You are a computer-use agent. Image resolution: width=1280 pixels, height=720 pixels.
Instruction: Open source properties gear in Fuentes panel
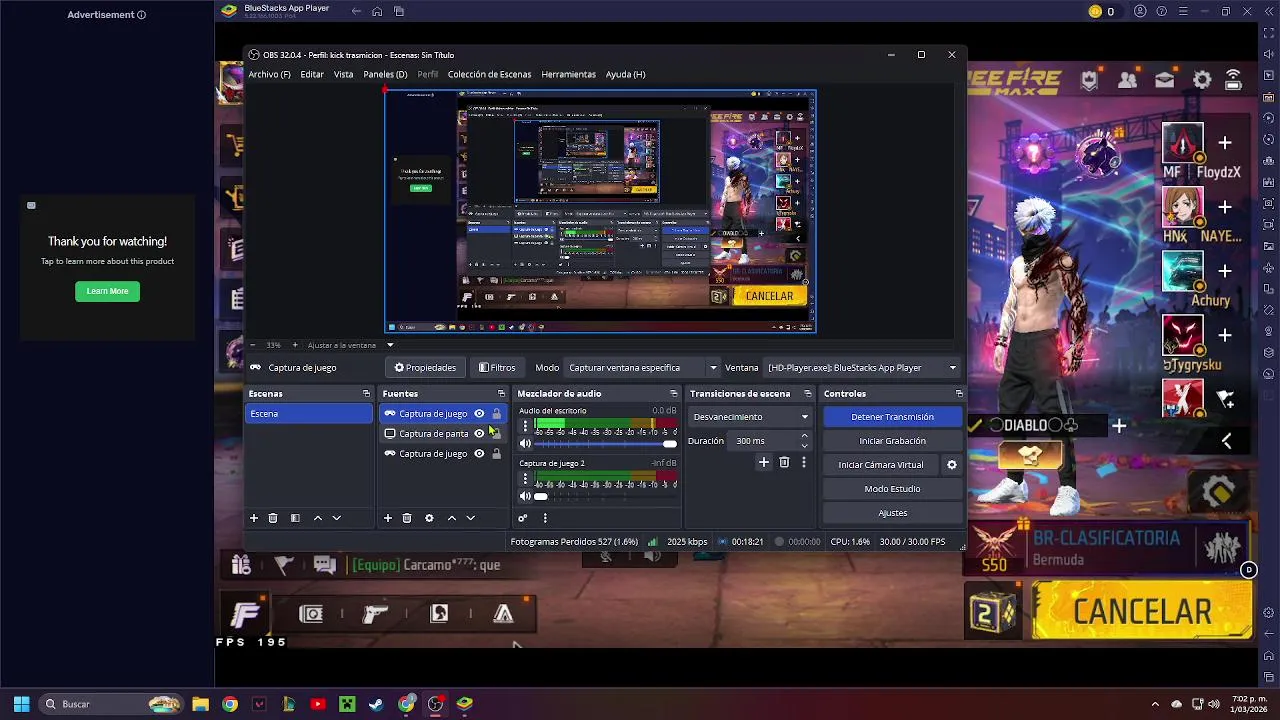click(429, 518)
